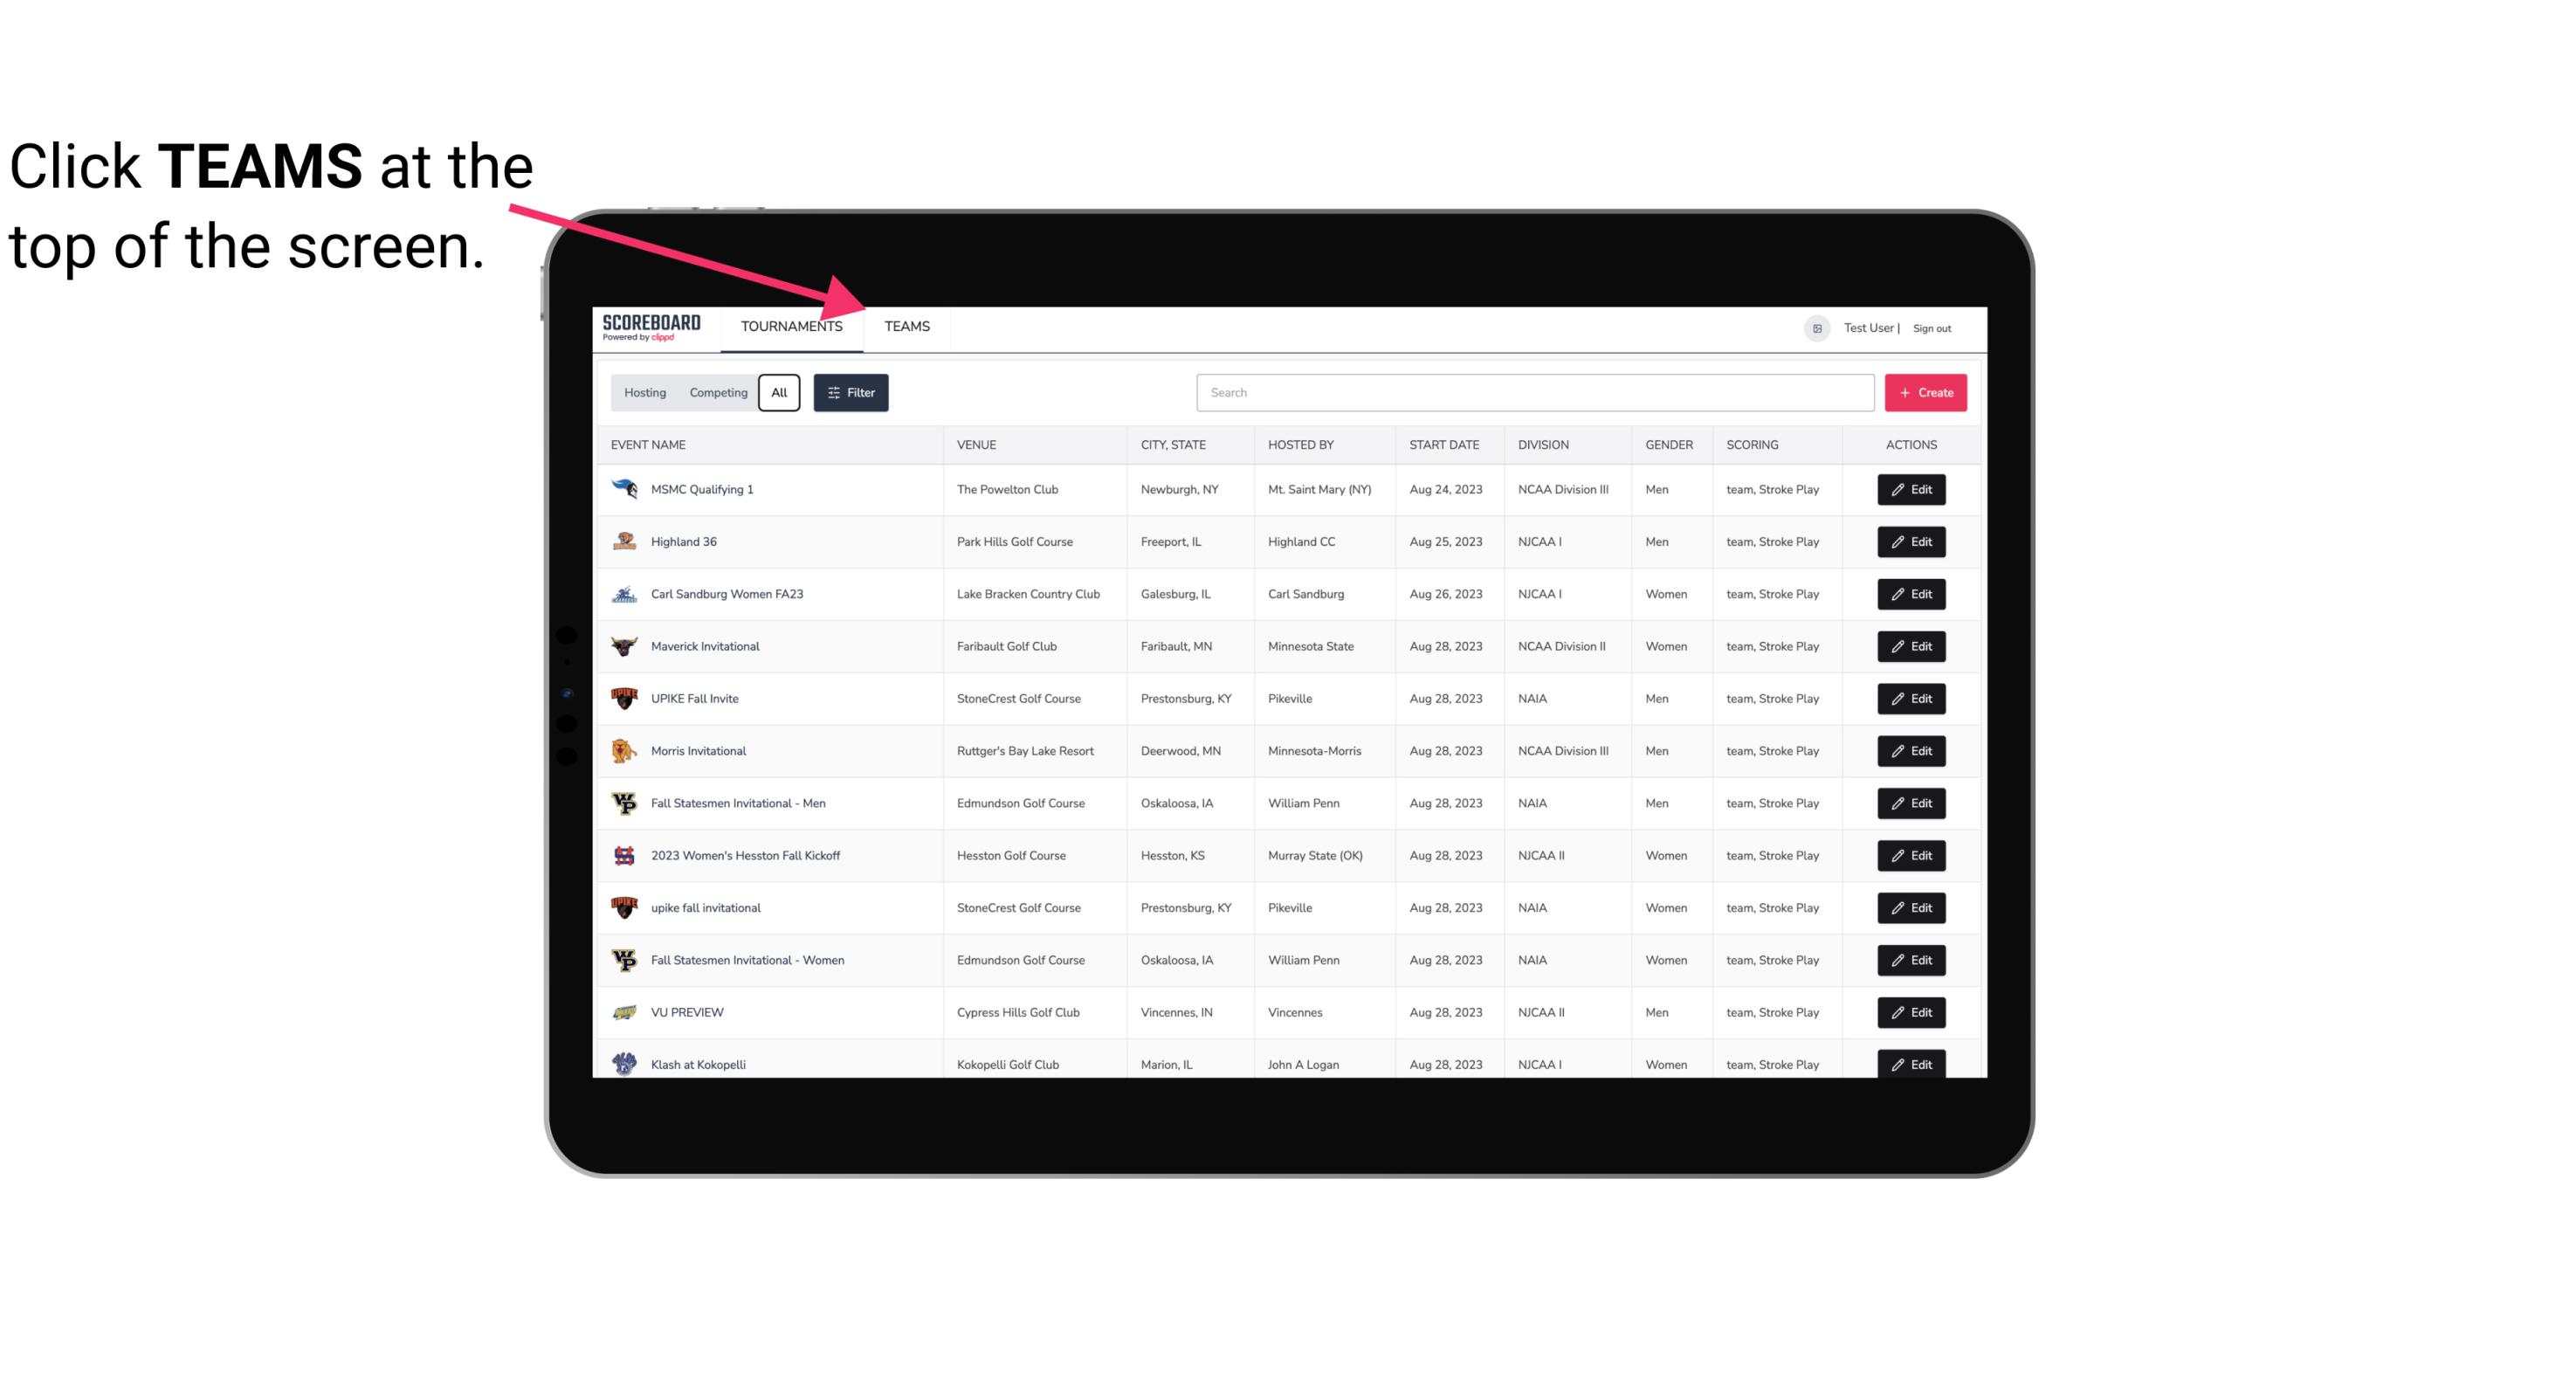Click the Edit icon for Maverick Invitational
This screenshot has height=1386, width=2576.
coord(1912,645)
